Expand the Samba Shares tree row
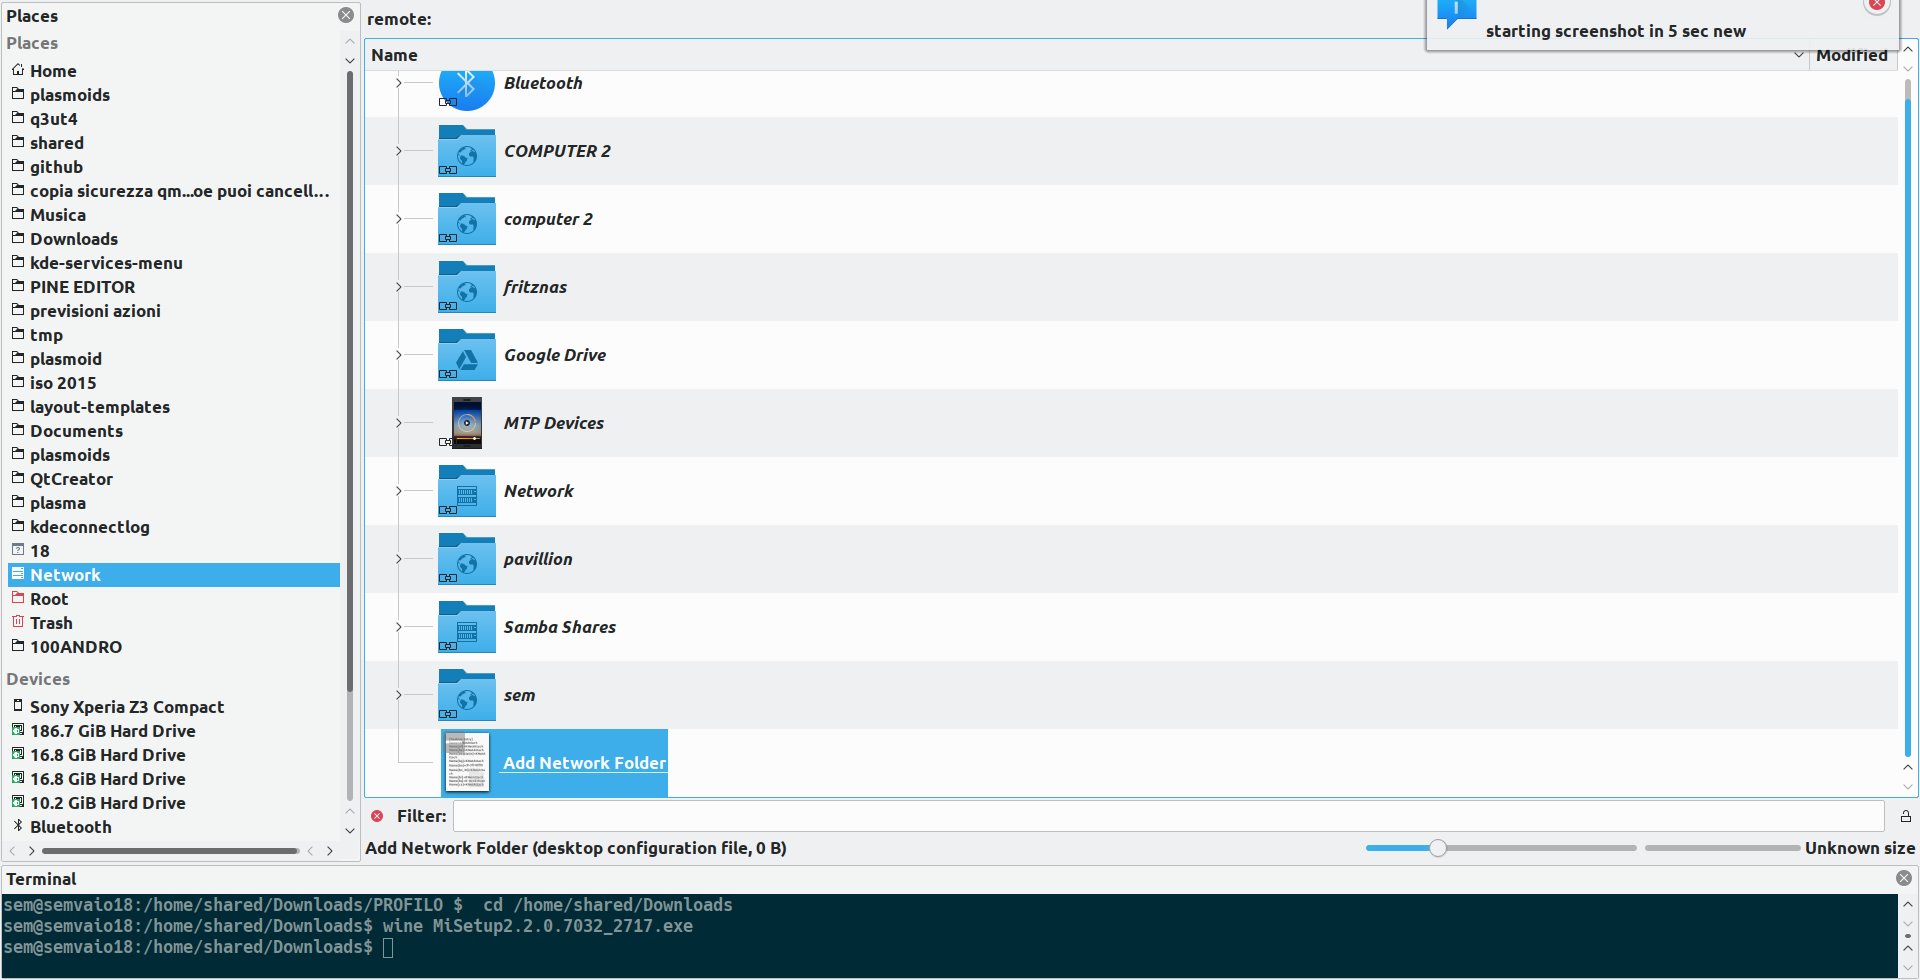The height and width of the screenshot is (980, 1920). coord(398,627)
